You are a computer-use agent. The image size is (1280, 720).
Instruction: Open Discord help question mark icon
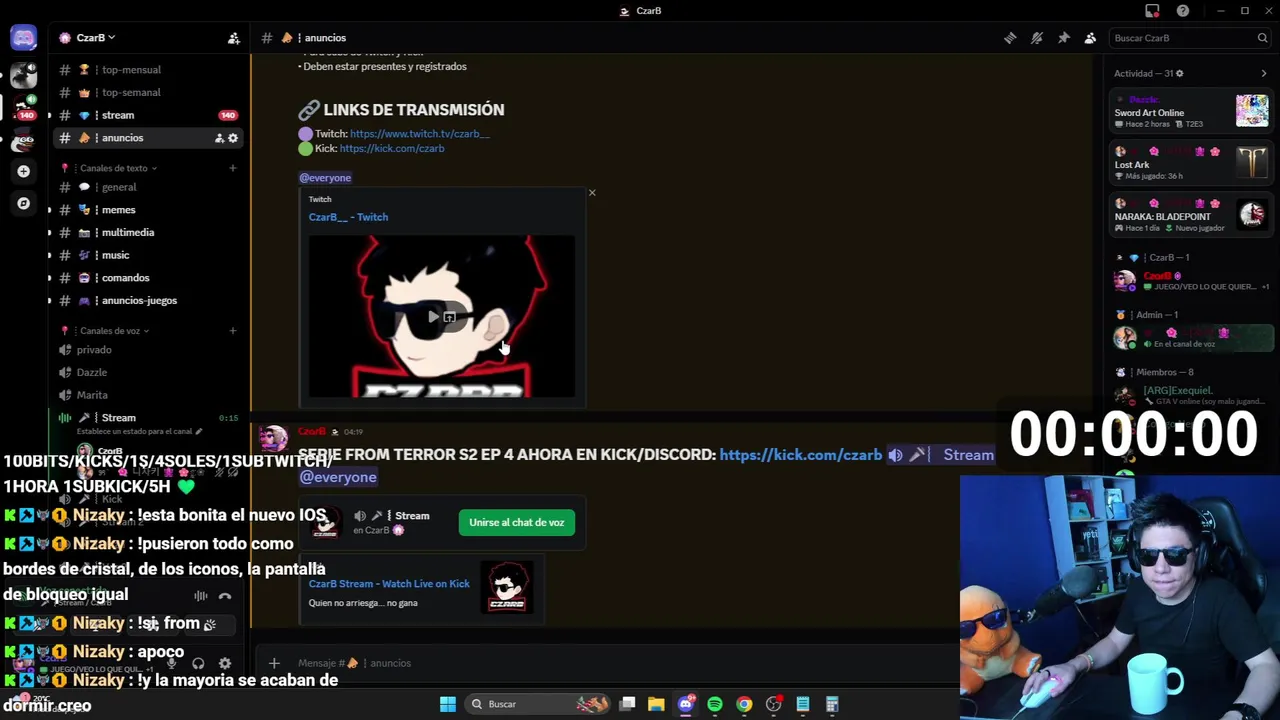point(1183,11)
